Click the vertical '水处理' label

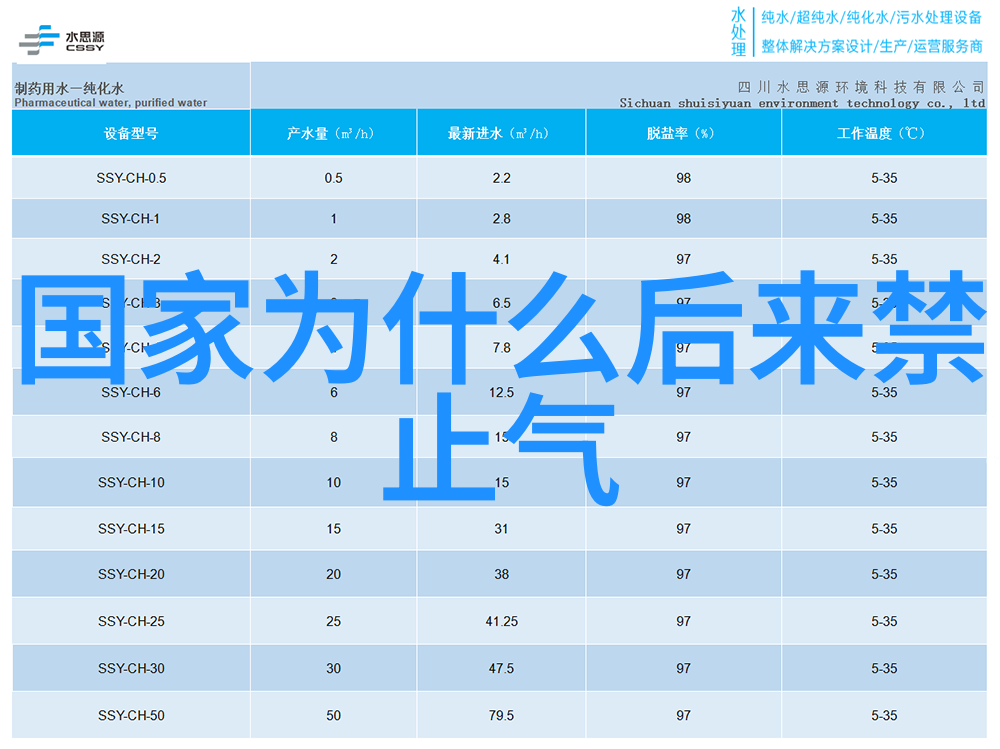[x=739, y=32]
